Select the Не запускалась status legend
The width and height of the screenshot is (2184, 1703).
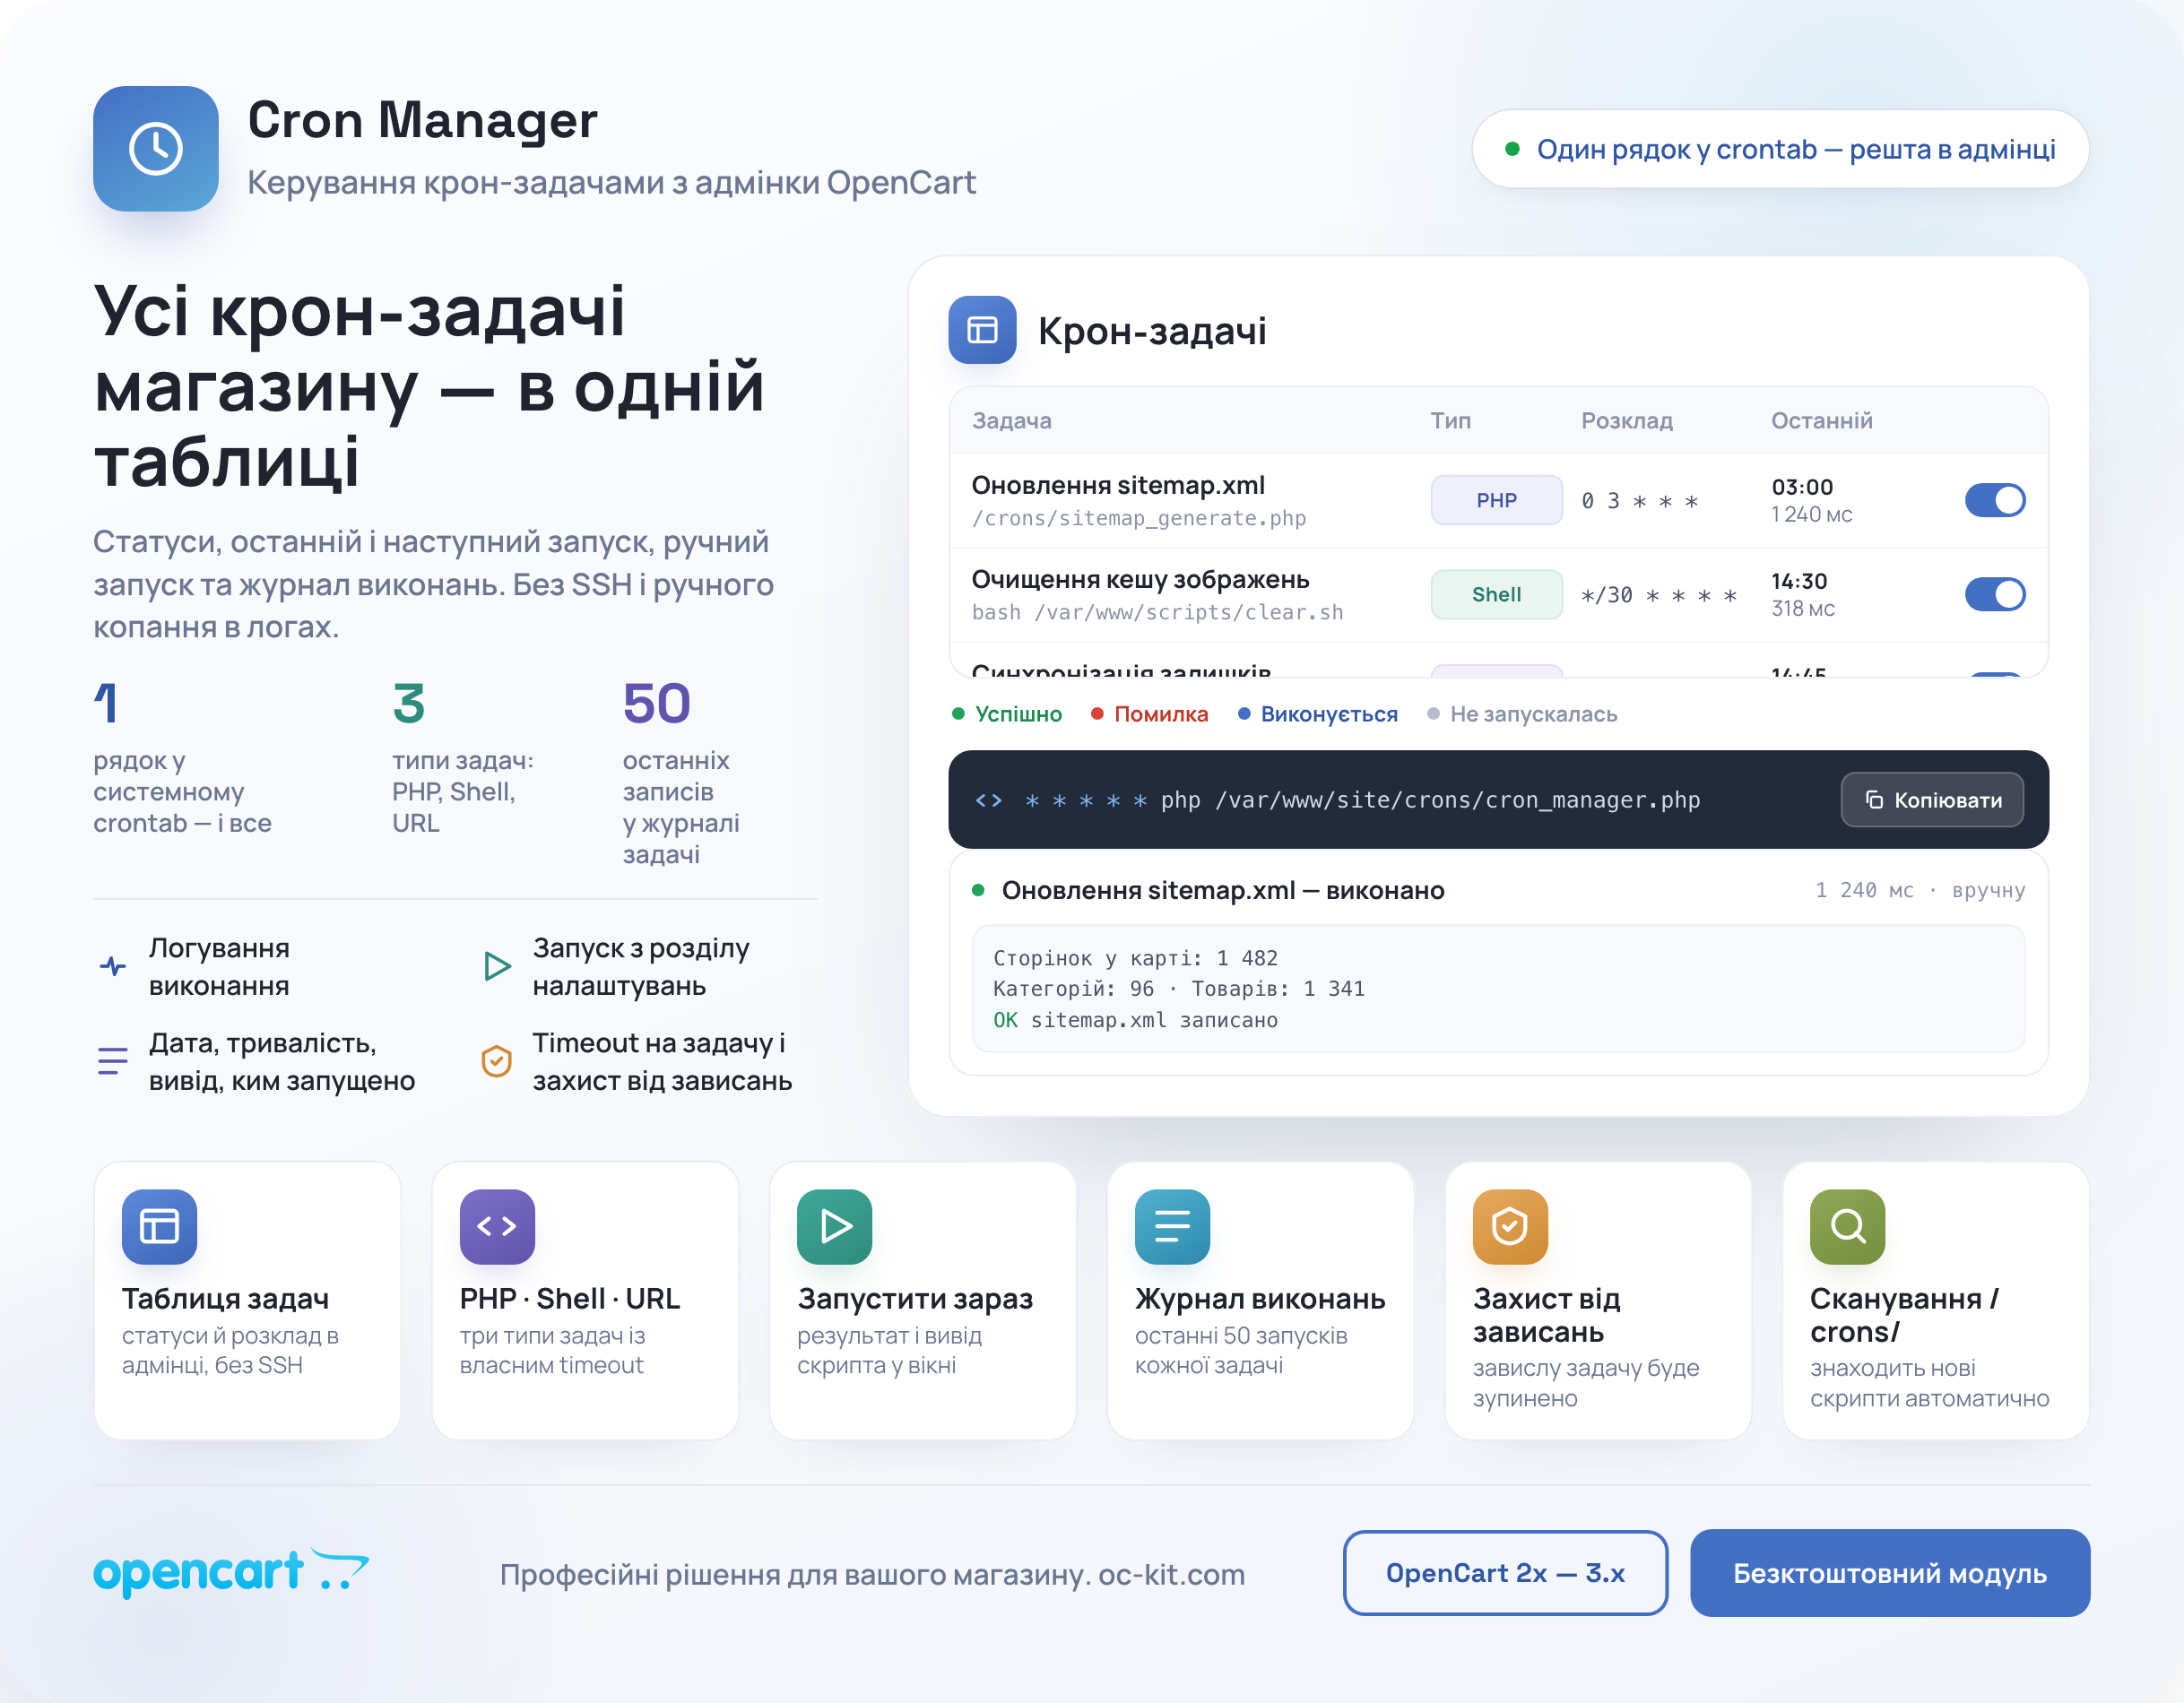[1522, 714]
